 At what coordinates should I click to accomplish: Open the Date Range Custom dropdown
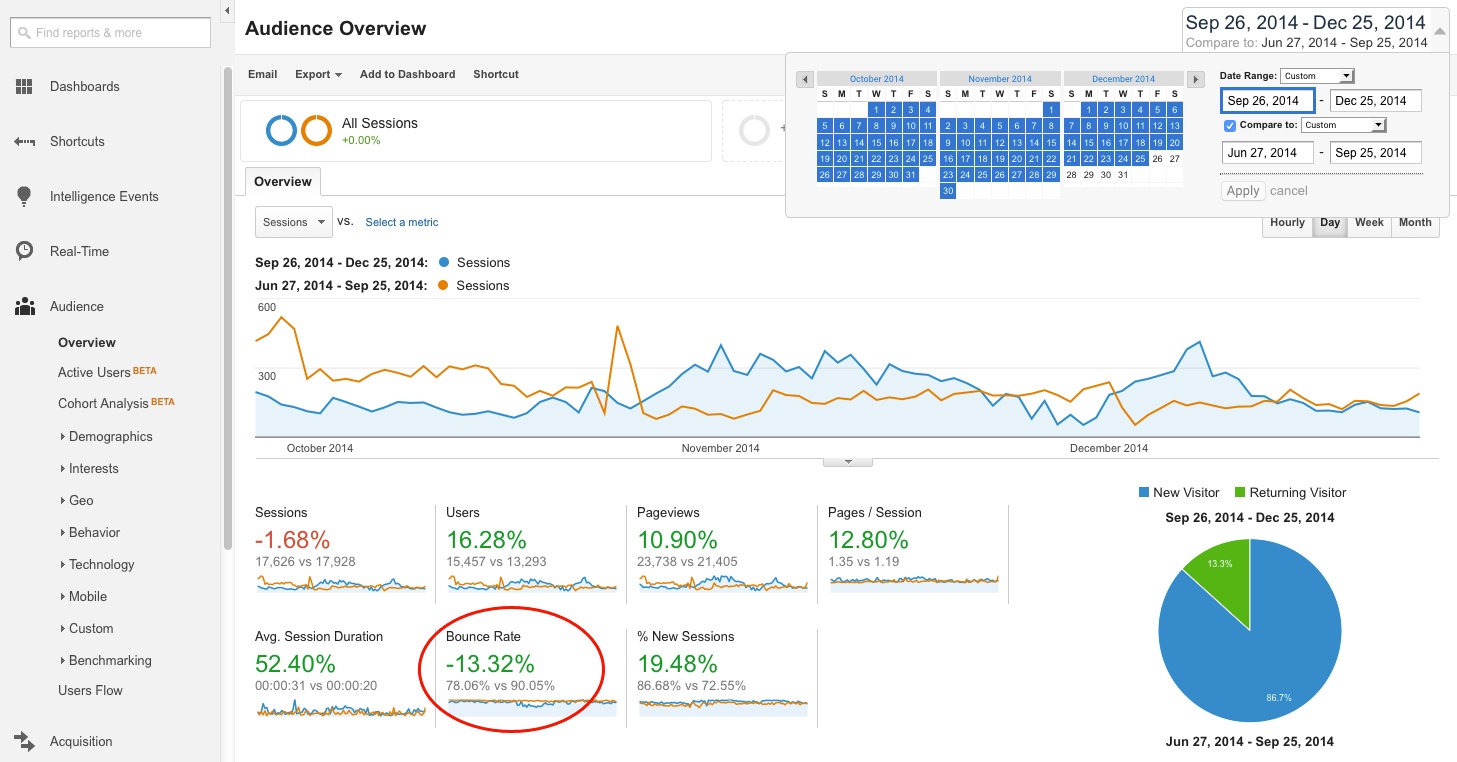(1317, 75)
